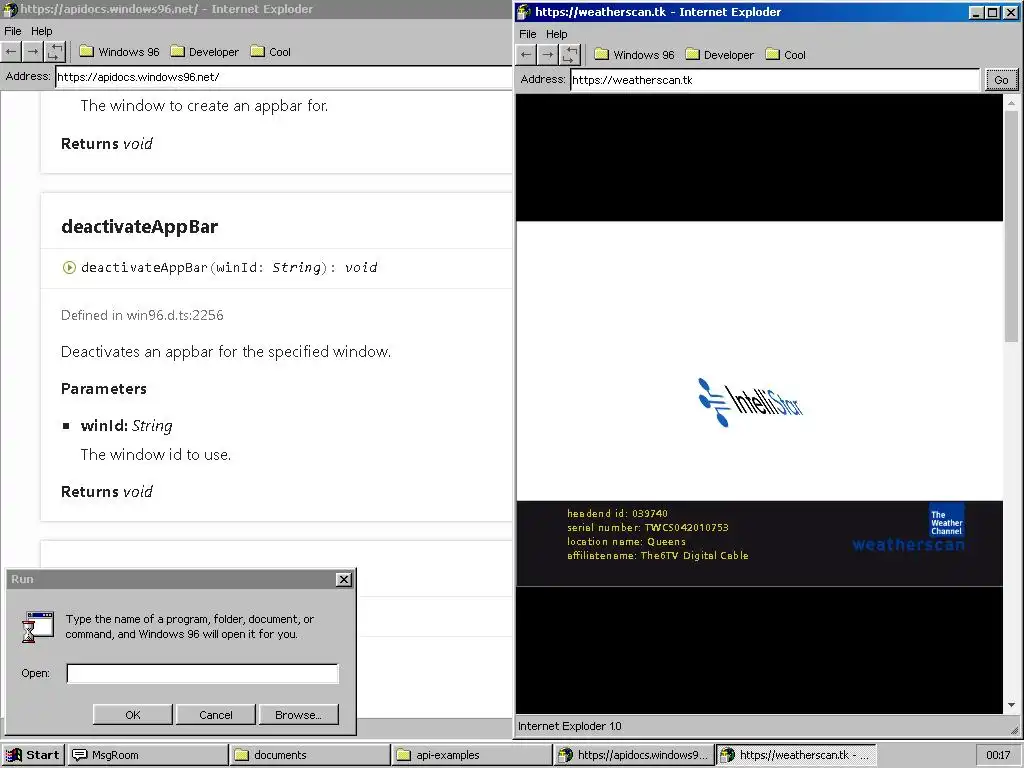Open the Developer bookmark folder in the apidocs window
This screenshot has height=768, width=1024.
coord(204,52)
